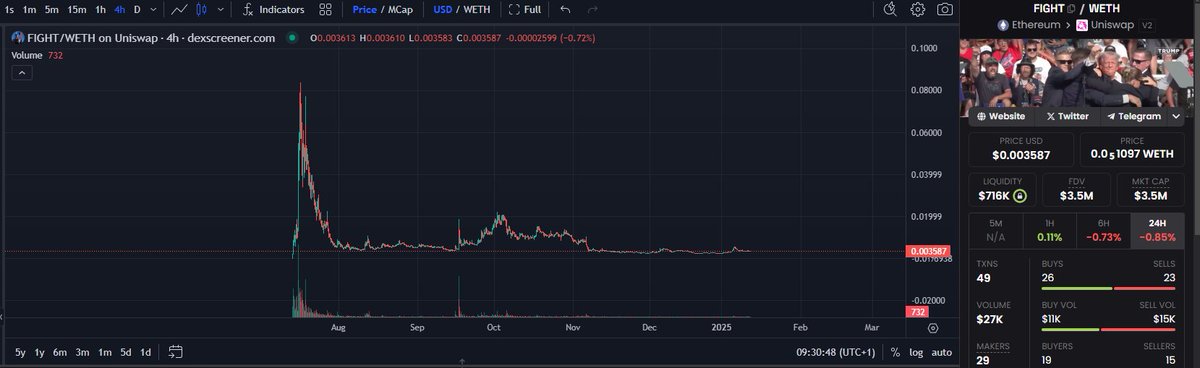
Task: Toggle auto scale
Action: pyautogui.click(x=941, y=352)
